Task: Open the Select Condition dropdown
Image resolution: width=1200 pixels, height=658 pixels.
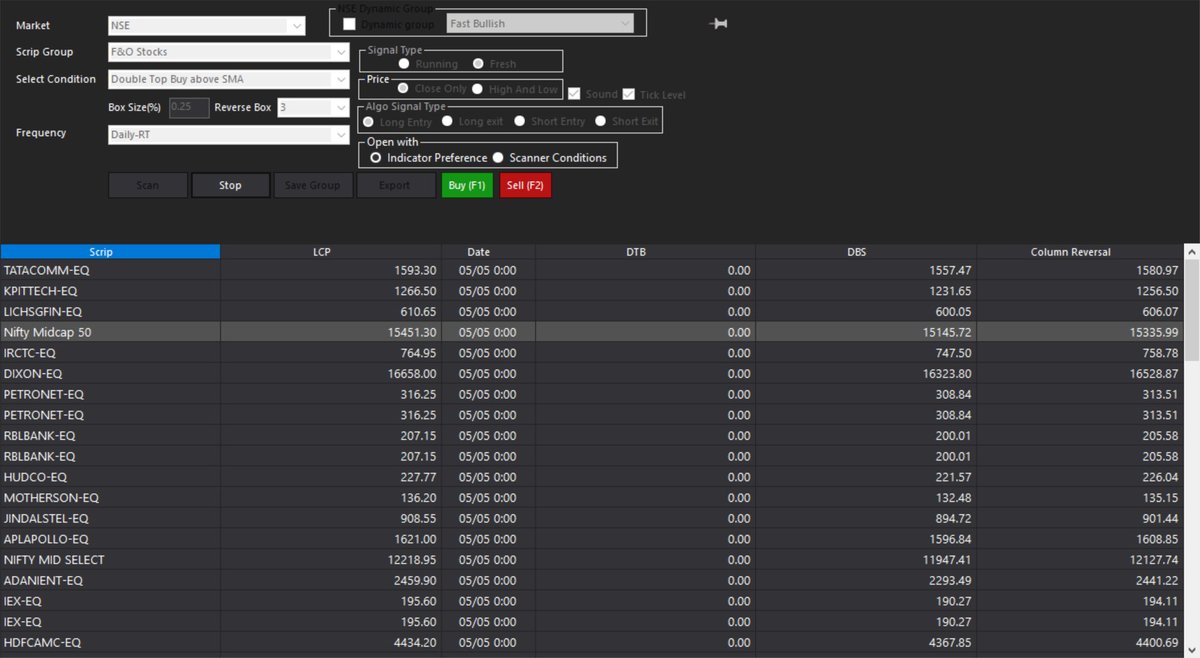Action: click(228, 79)
